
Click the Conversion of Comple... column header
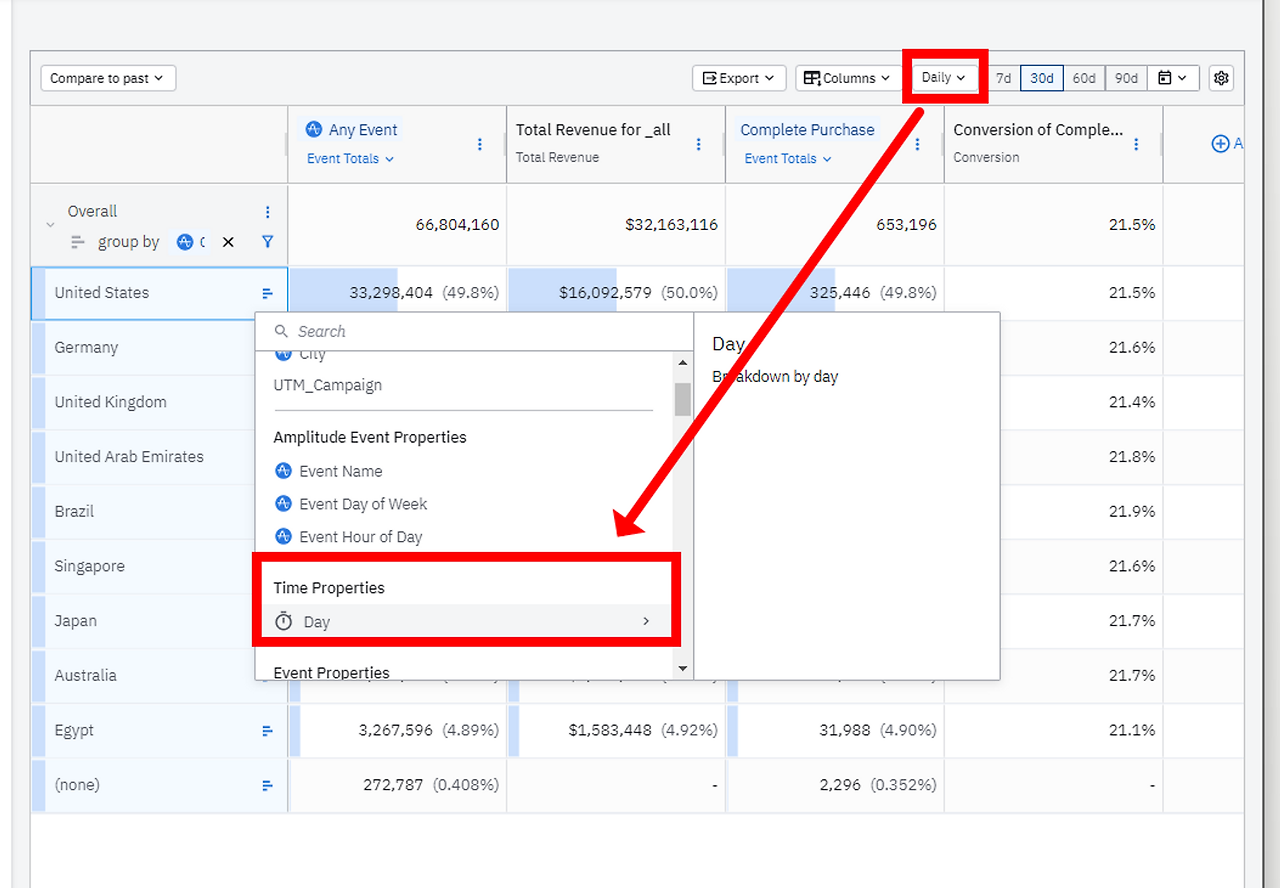tap(1038, 130)
